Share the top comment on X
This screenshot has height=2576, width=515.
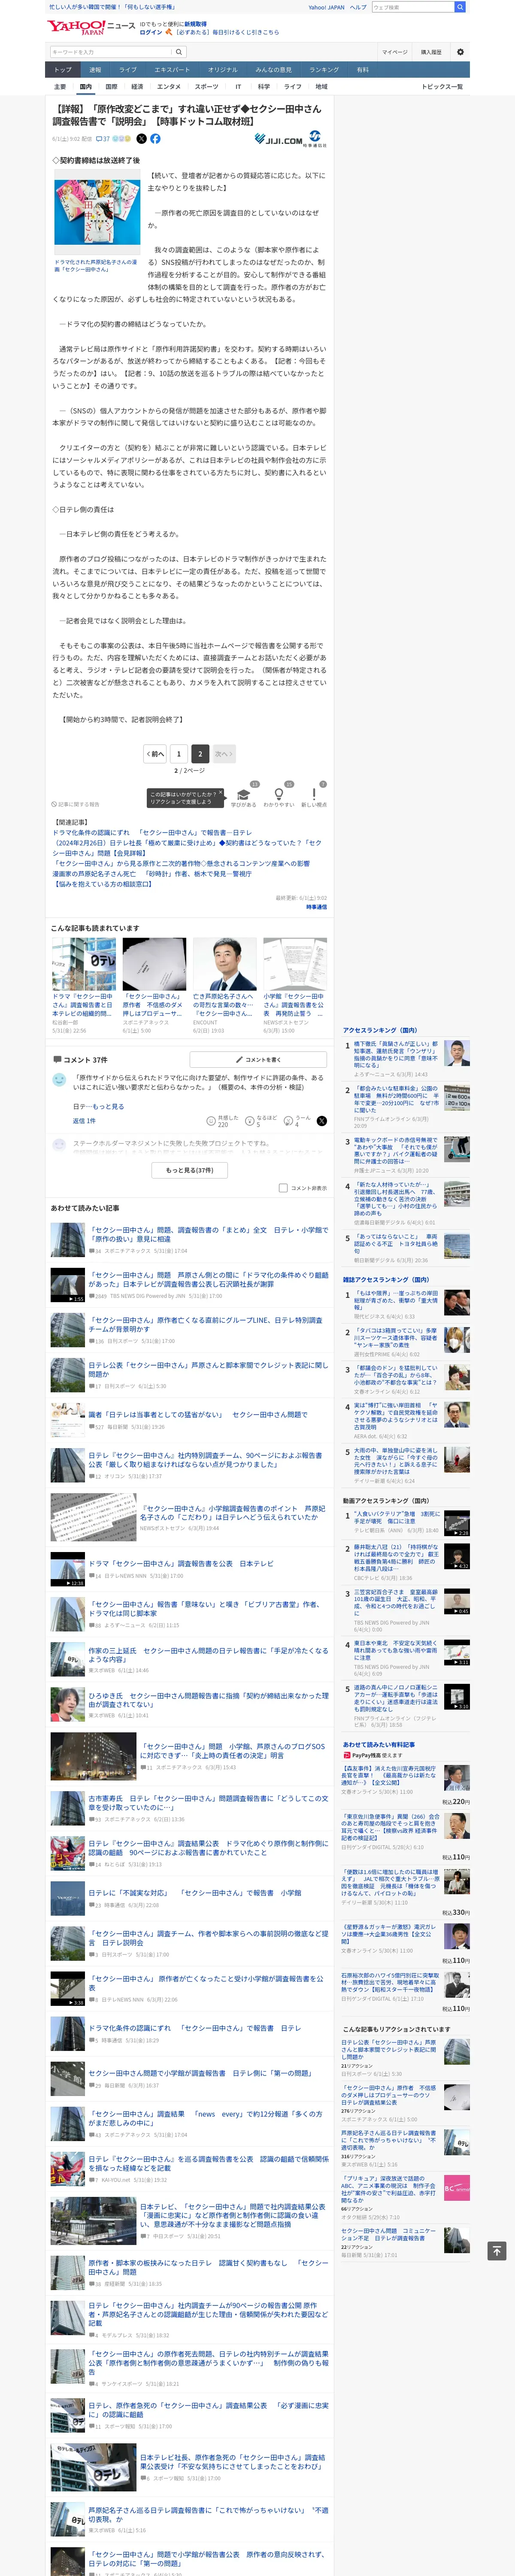[321, 1121]
